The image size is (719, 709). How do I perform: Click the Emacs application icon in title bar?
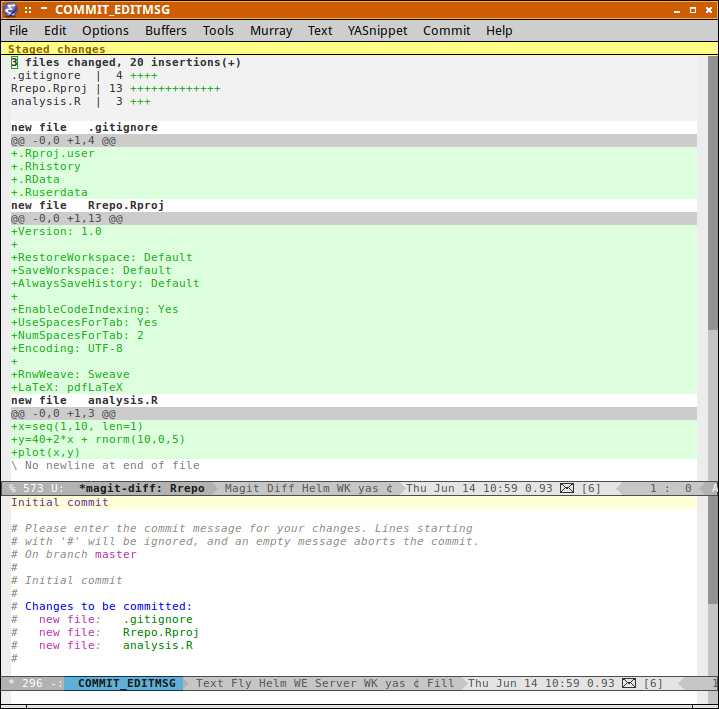10,9
